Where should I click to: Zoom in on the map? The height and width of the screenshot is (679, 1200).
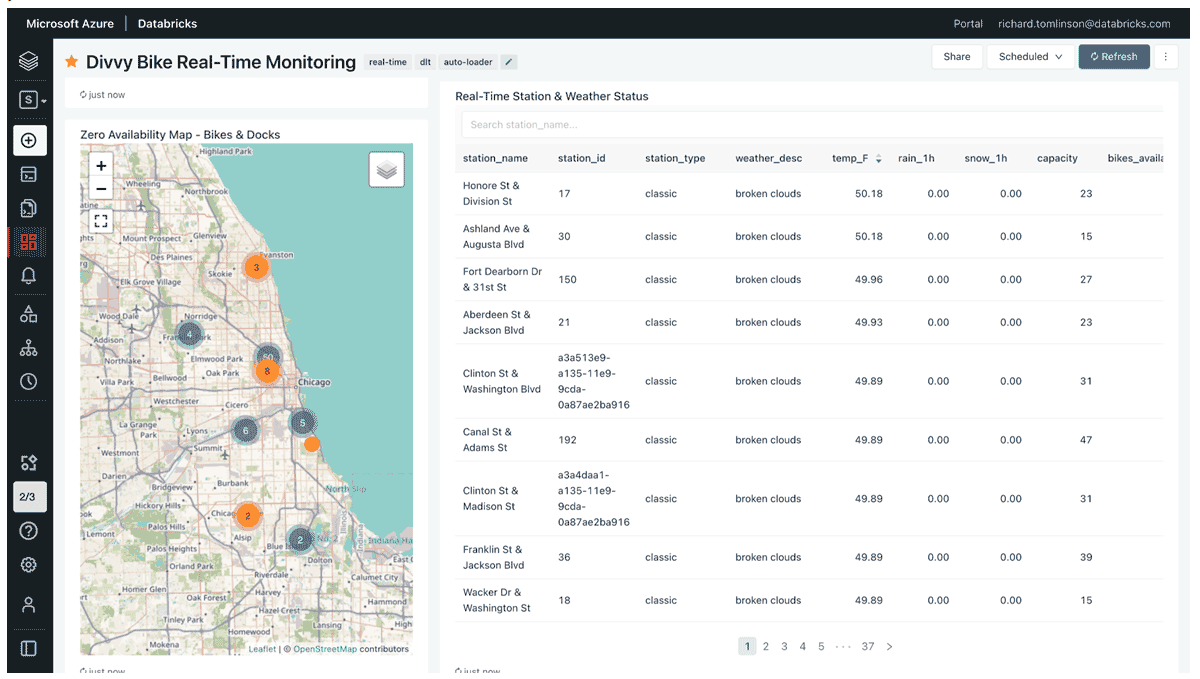[101, 166]
